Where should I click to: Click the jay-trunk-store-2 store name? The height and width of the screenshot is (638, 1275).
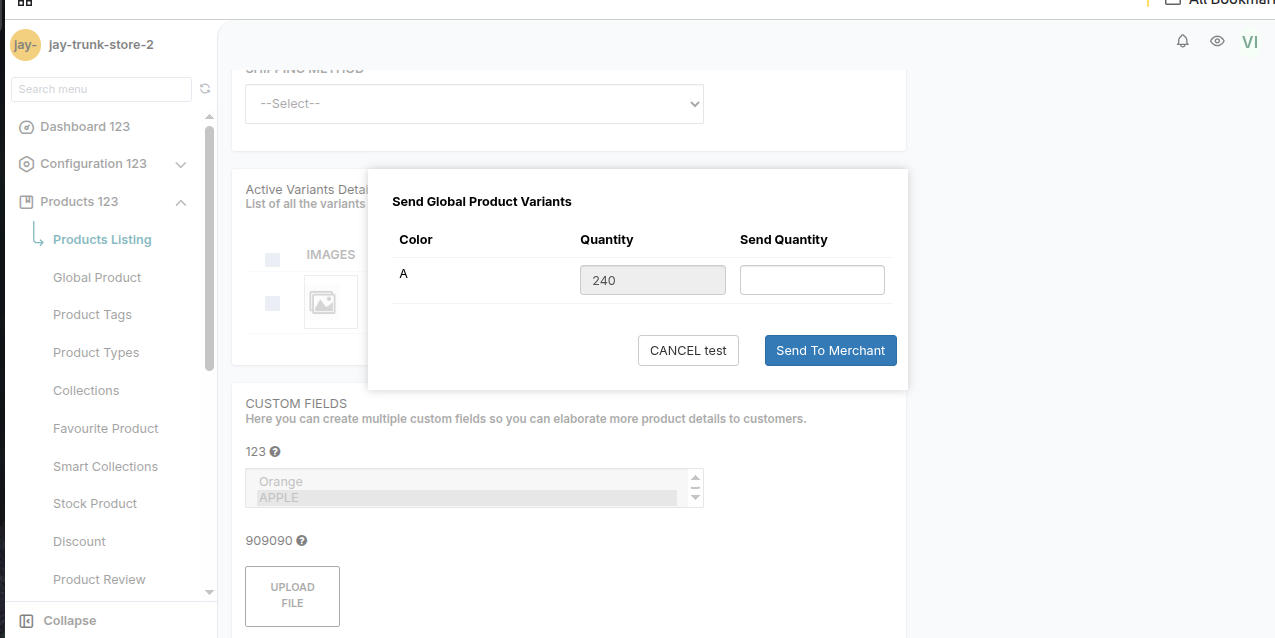[x=101, y=45]
